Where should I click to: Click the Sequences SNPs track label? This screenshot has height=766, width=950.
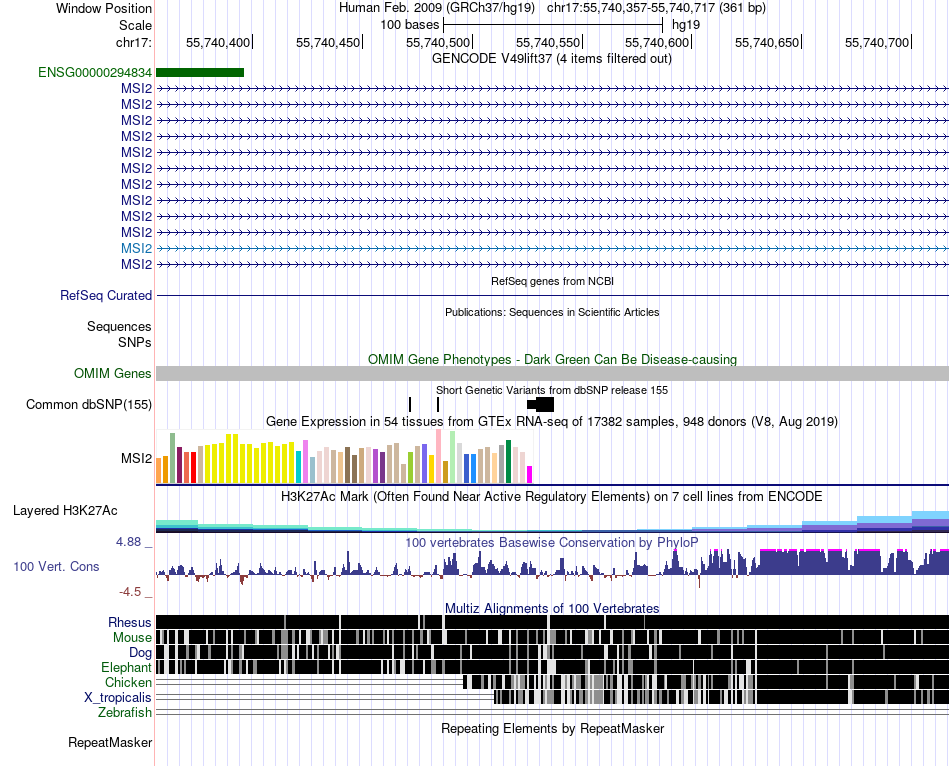[x=119, y=335]
